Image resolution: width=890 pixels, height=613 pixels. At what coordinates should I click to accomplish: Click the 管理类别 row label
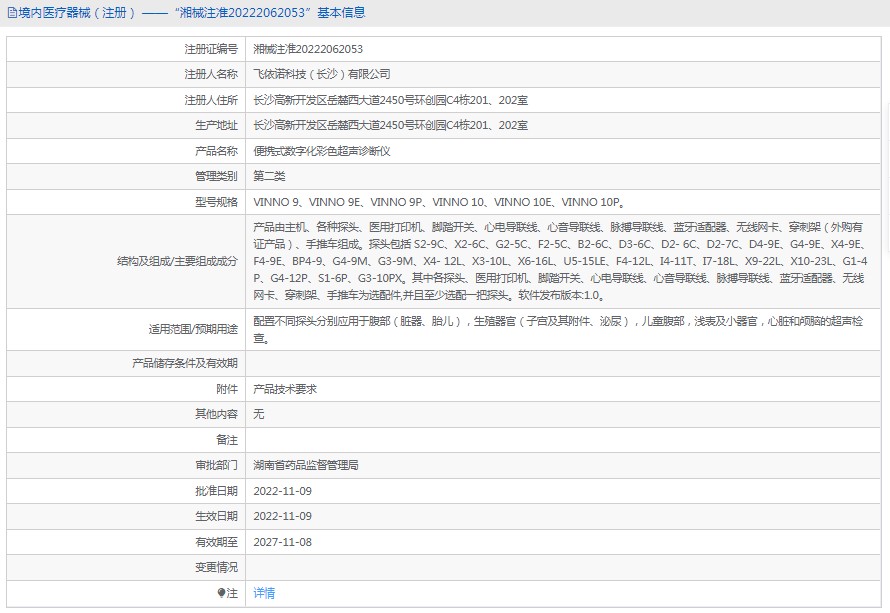coord(216,177)
